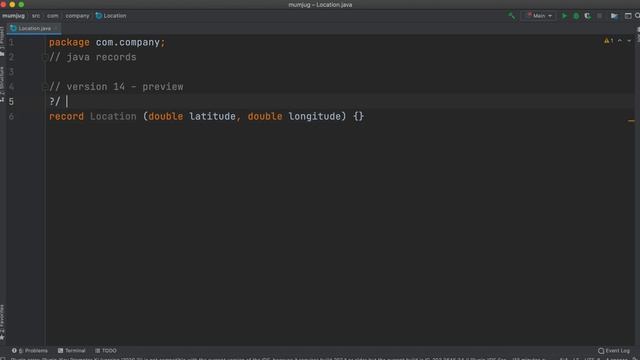Click the '// version 14 - preview' comment
This screenshot has width=640, height=360.
pyautogui.click(x=116, y=87)
